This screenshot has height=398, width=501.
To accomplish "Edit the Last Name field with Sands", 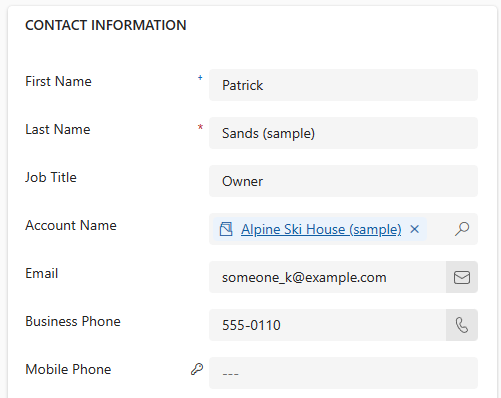I will click(343, 133).
